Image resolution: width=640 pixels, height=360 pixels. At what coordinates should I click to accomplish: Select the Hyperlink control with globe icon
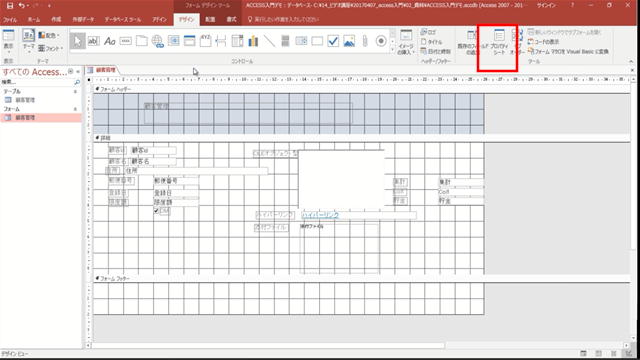click(158, 41)
